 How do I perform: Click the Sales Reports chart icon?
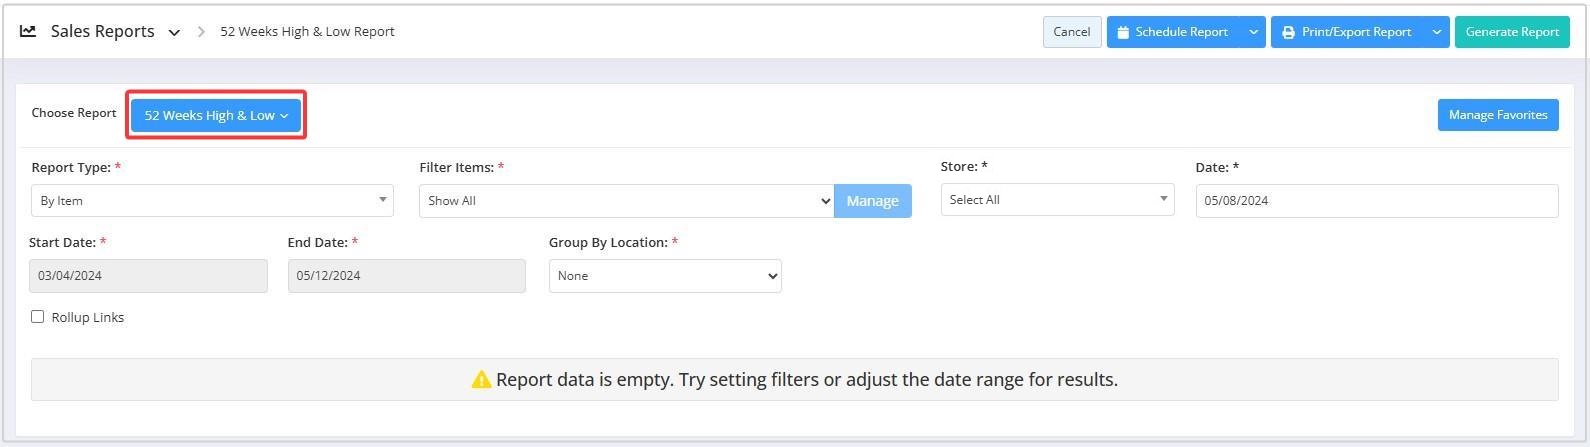pos(28,31)
